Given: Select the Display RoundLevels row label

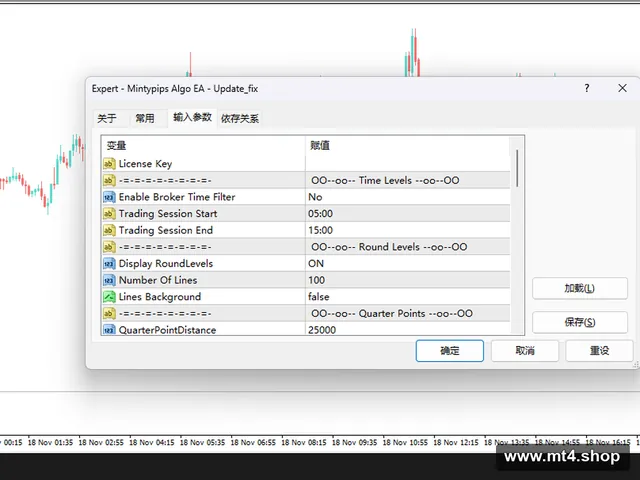Looking at the screenshot, I should [166, 264].
